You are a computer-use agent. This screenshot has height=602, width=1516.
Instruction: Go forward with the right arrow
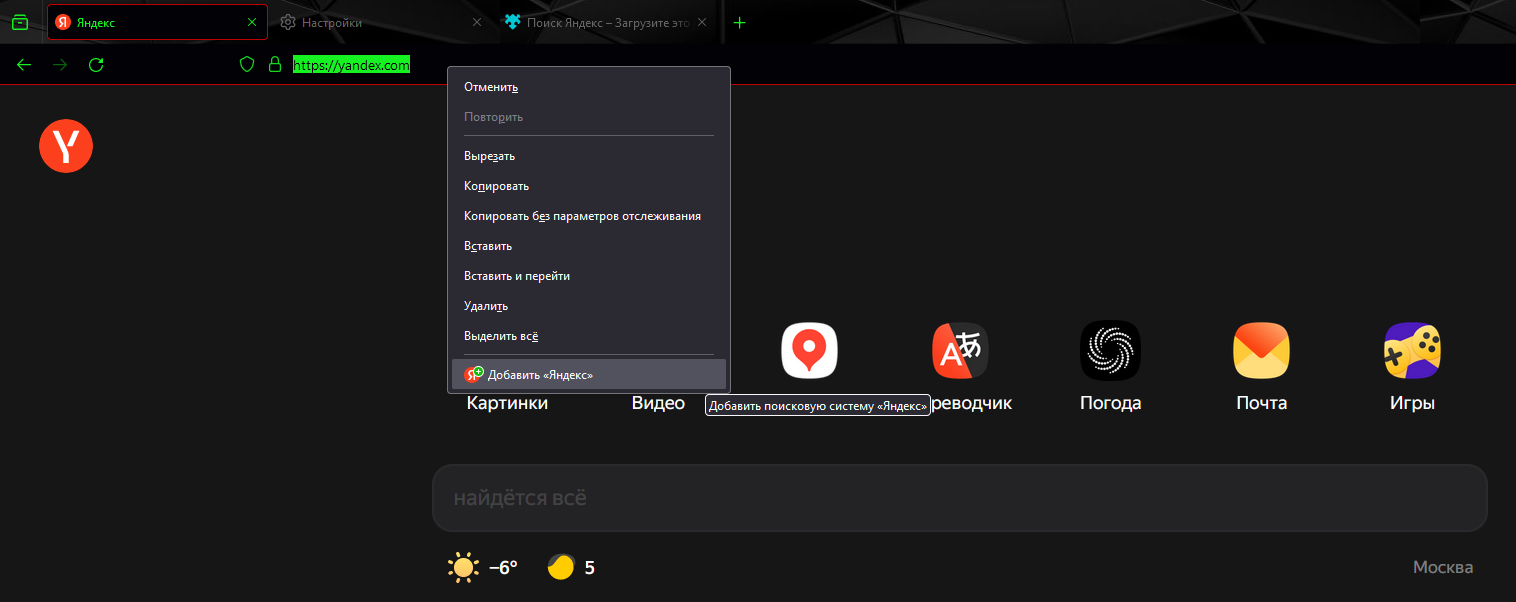click(x=60, y=65)
